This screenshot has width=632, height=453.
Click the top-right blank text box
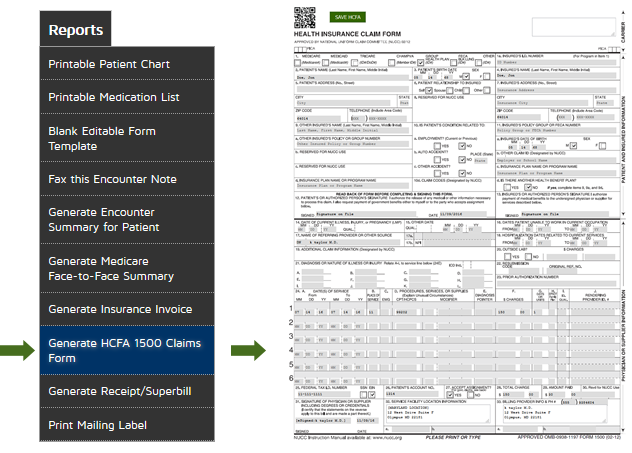(x=574, y=27)
